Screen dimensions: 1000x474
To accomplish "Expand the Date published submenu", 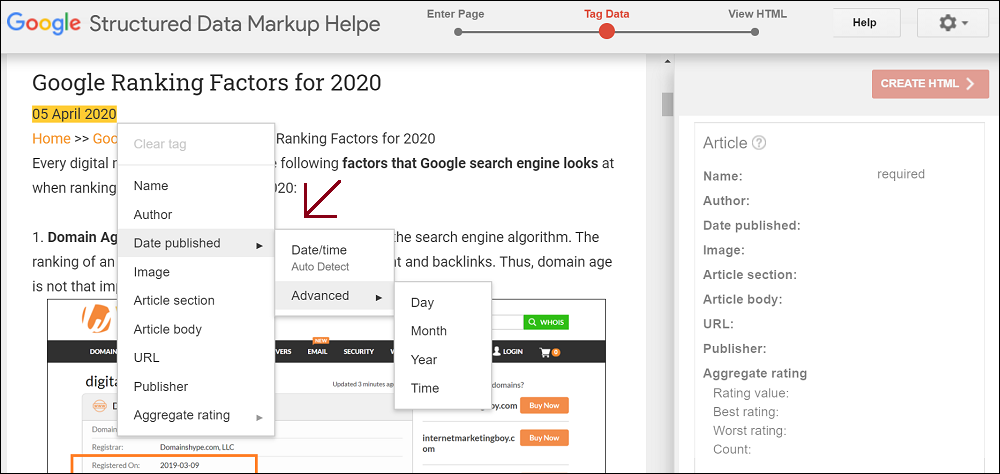I will coord(196,243).
